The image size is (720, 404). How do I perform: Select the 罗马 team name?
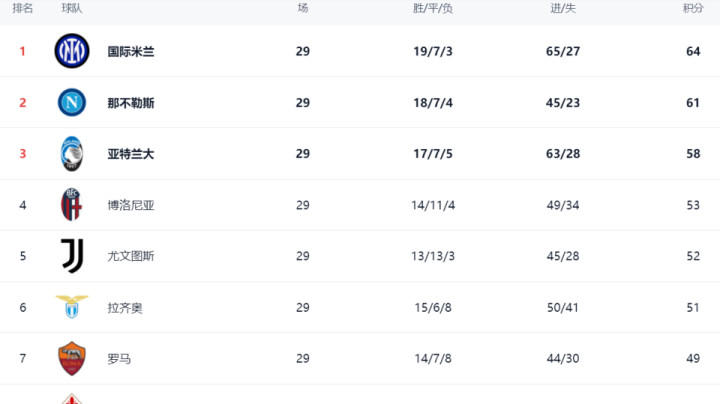119,359
